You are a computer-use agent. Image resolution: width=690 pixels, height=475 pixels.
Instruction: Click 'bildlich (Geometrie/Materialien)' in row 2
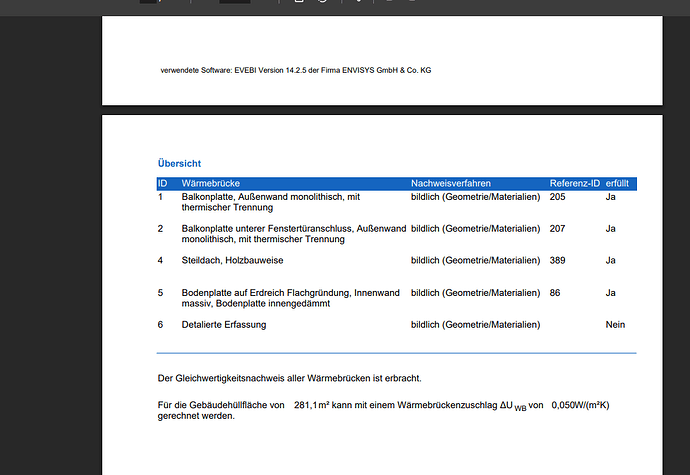click(475, 228)
